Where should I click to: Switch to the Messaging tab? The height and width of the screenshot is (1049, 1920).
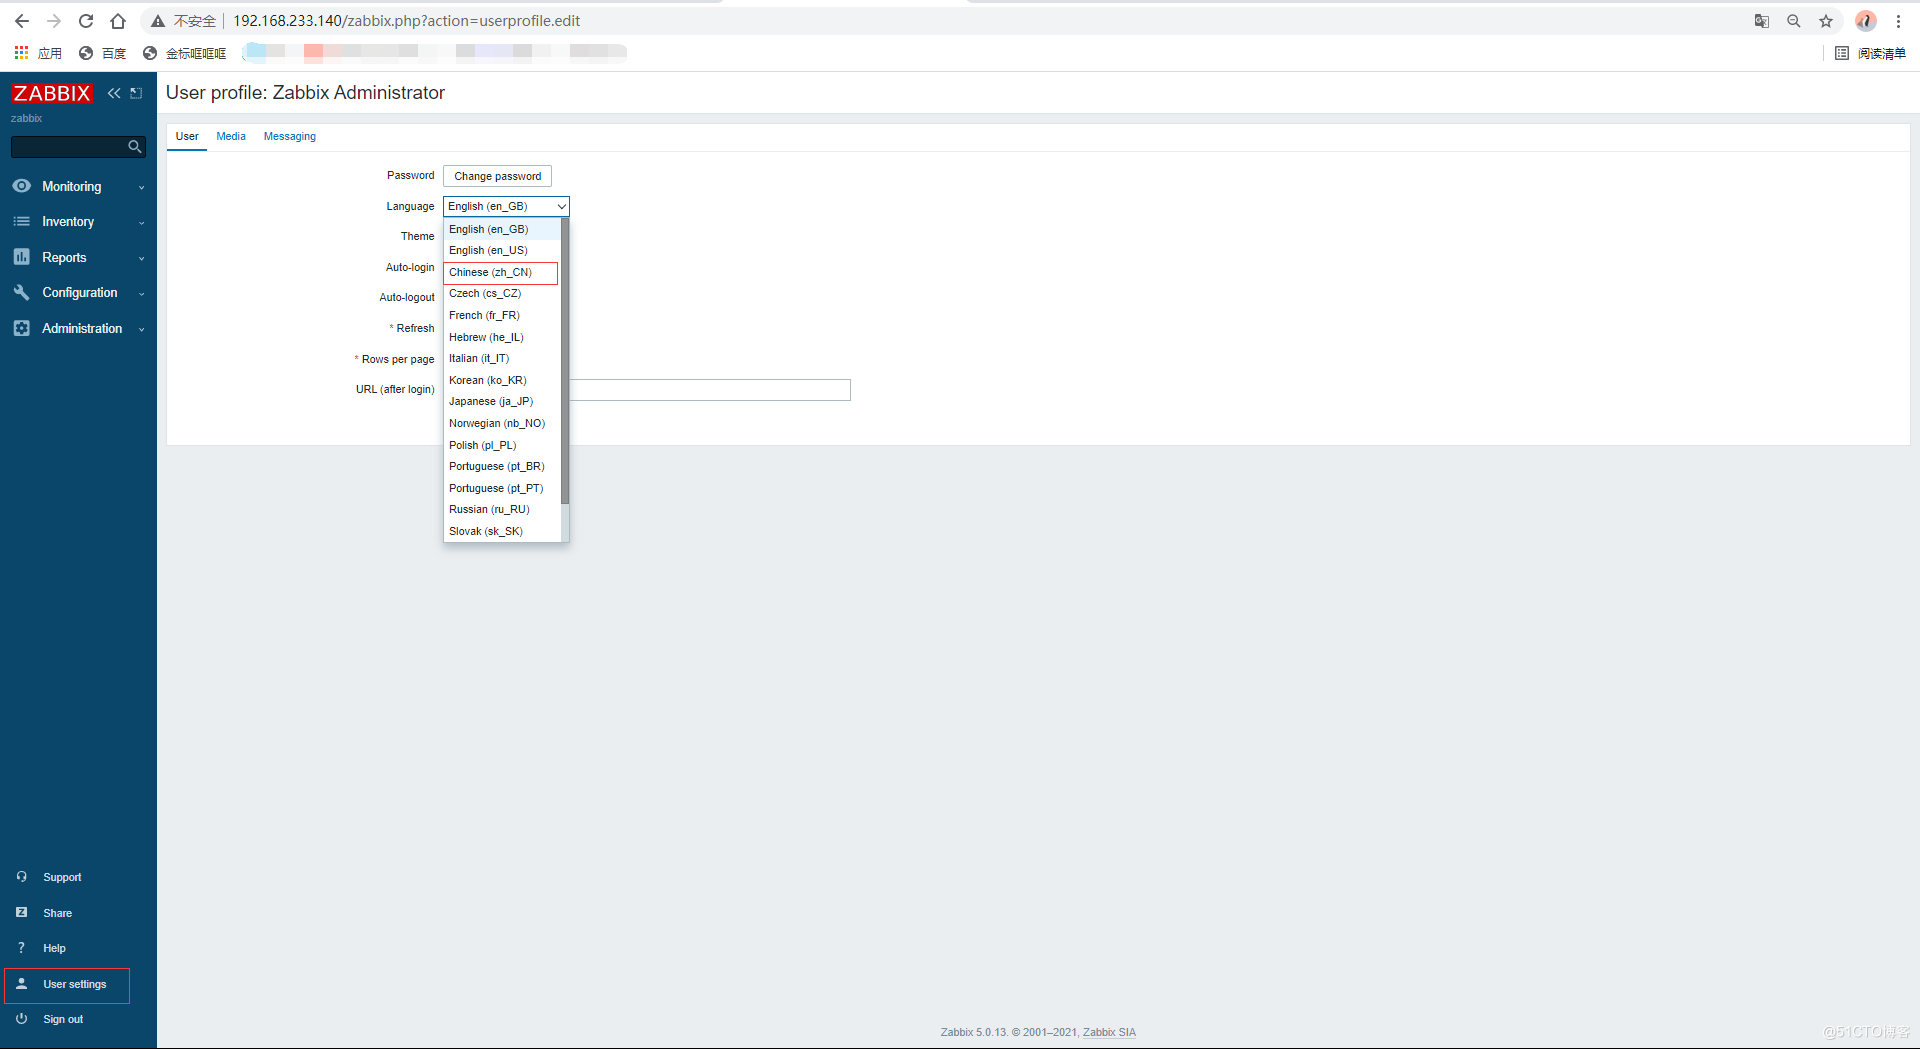tap(290, 136)
